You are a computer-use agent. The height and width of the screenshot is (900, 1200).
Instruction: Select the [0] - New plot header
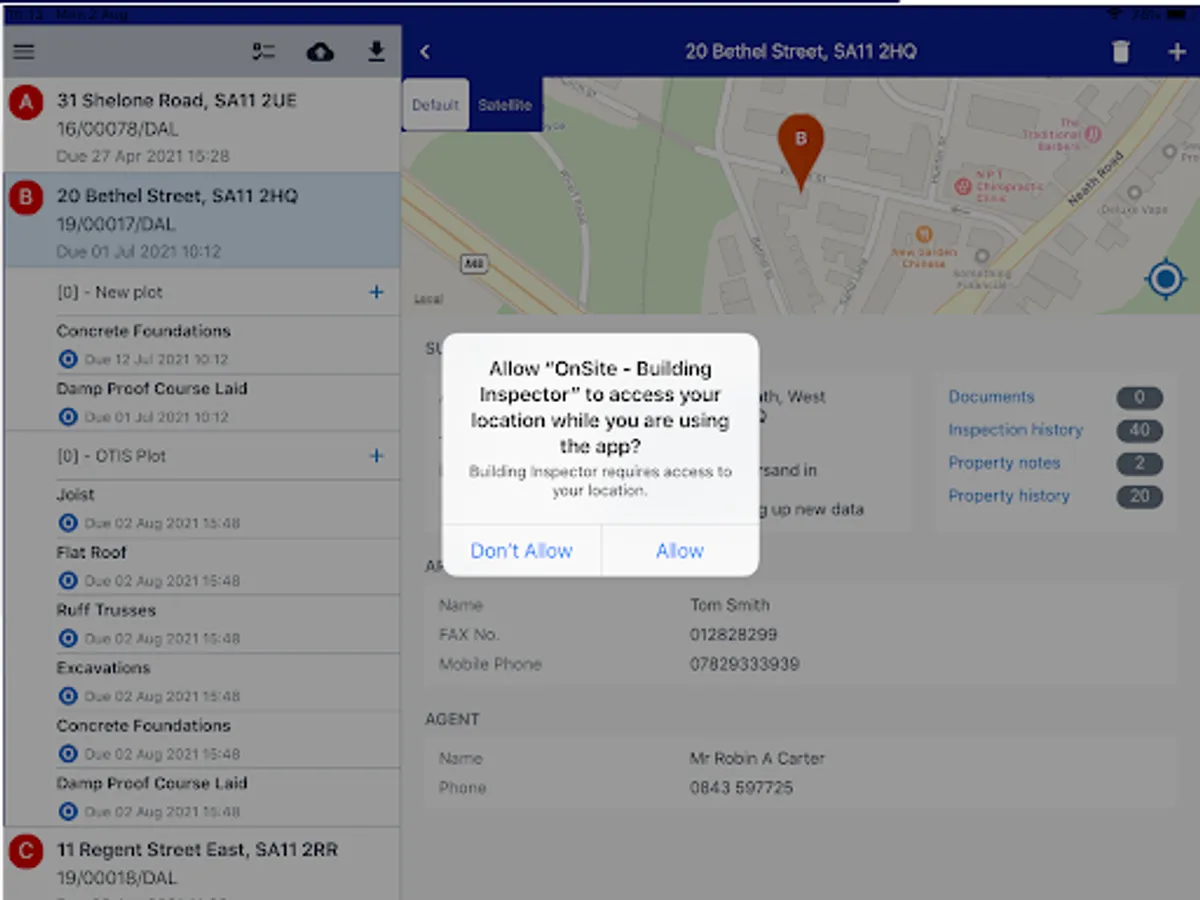pos(109,293)
